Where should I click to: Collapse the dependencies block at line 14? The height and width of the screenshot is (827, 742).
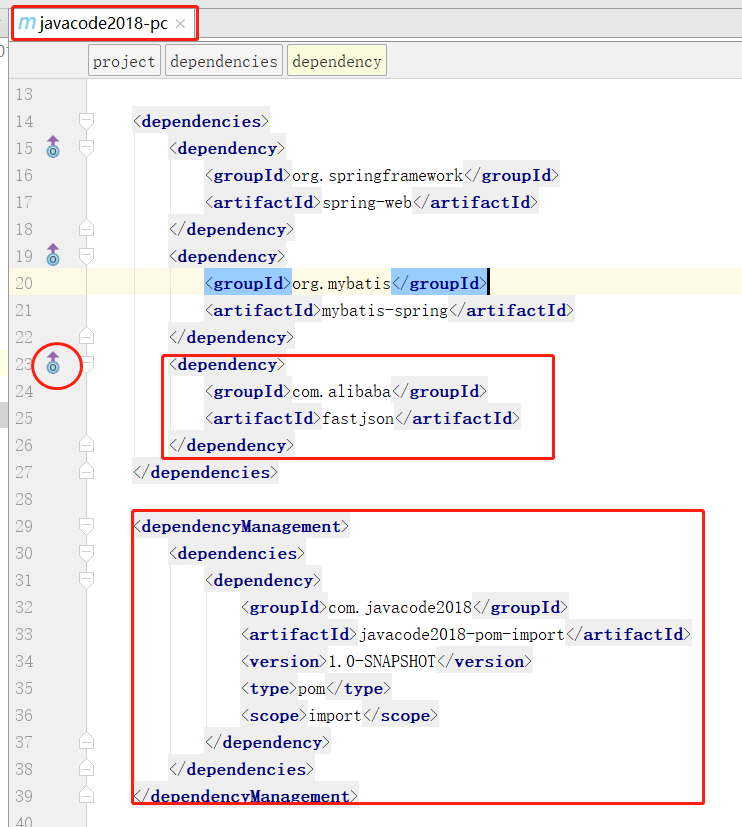[x=86, y=121]
